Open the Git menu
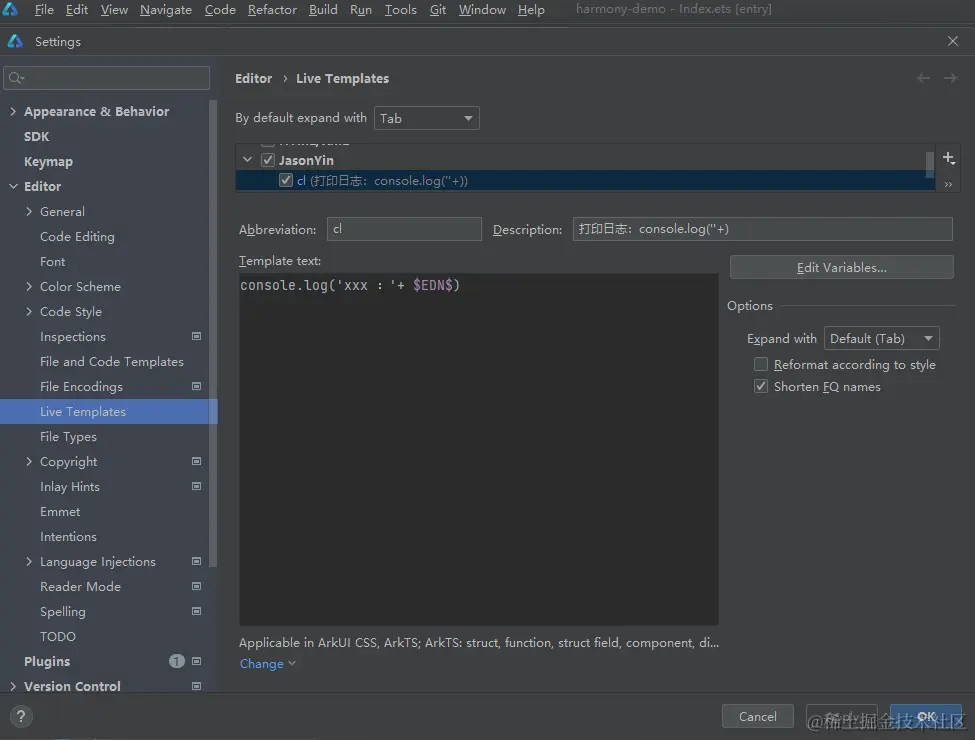Image resolution: width=975 pixels, height=740 pixels. click(x=438, y=9)
